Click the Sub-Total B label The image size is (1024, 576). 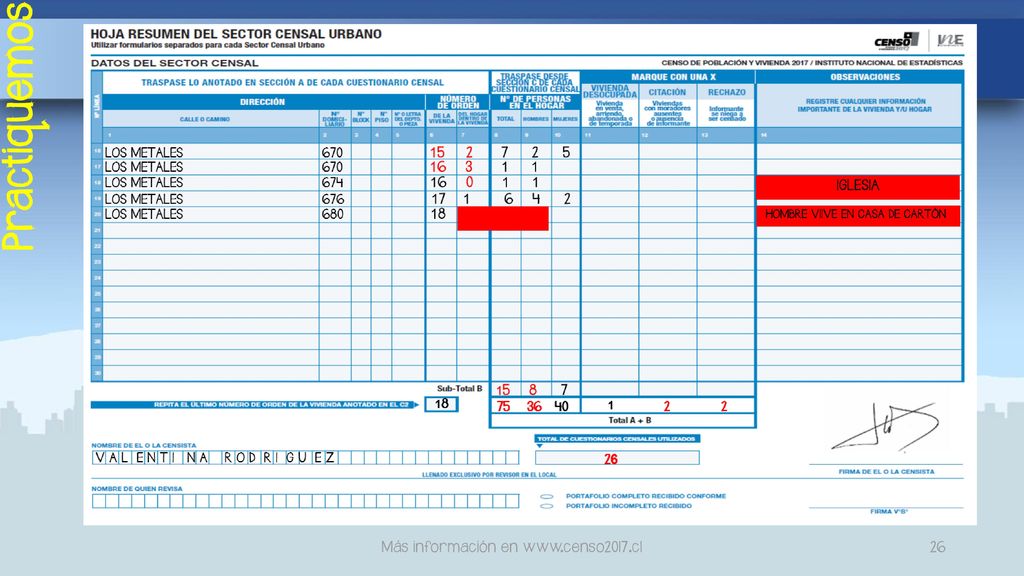point(460,389)
